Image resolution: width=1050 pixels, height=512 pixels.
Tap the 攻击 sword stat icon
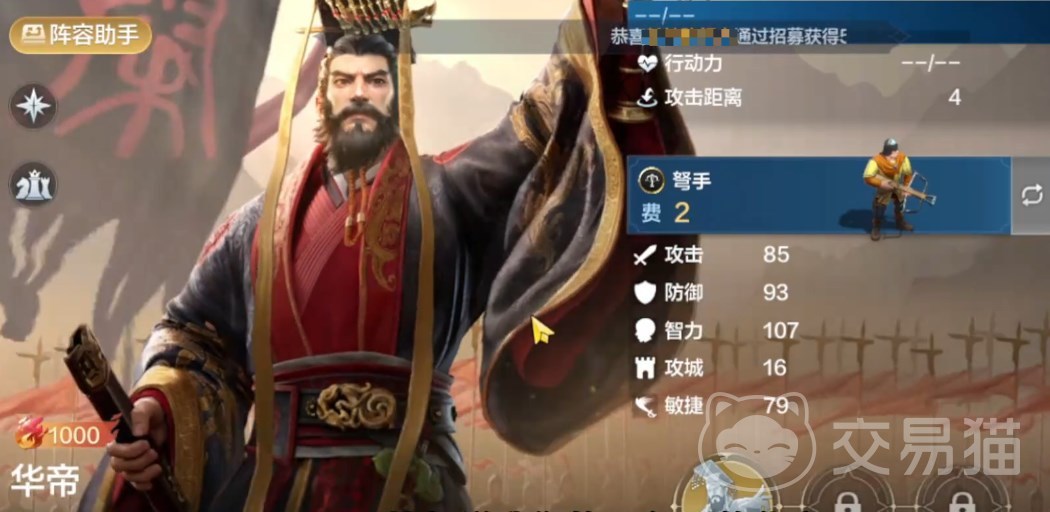(646, 255)
